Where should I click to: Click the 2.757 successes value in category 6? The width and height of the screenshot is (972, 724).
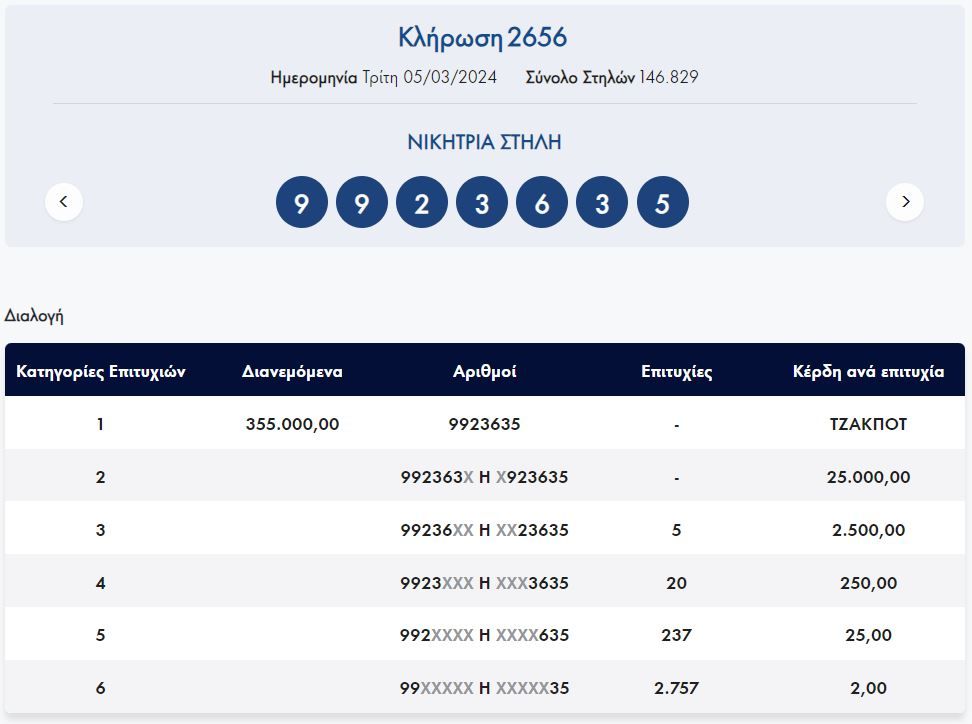pyautogui.click(x=676, y=688)
